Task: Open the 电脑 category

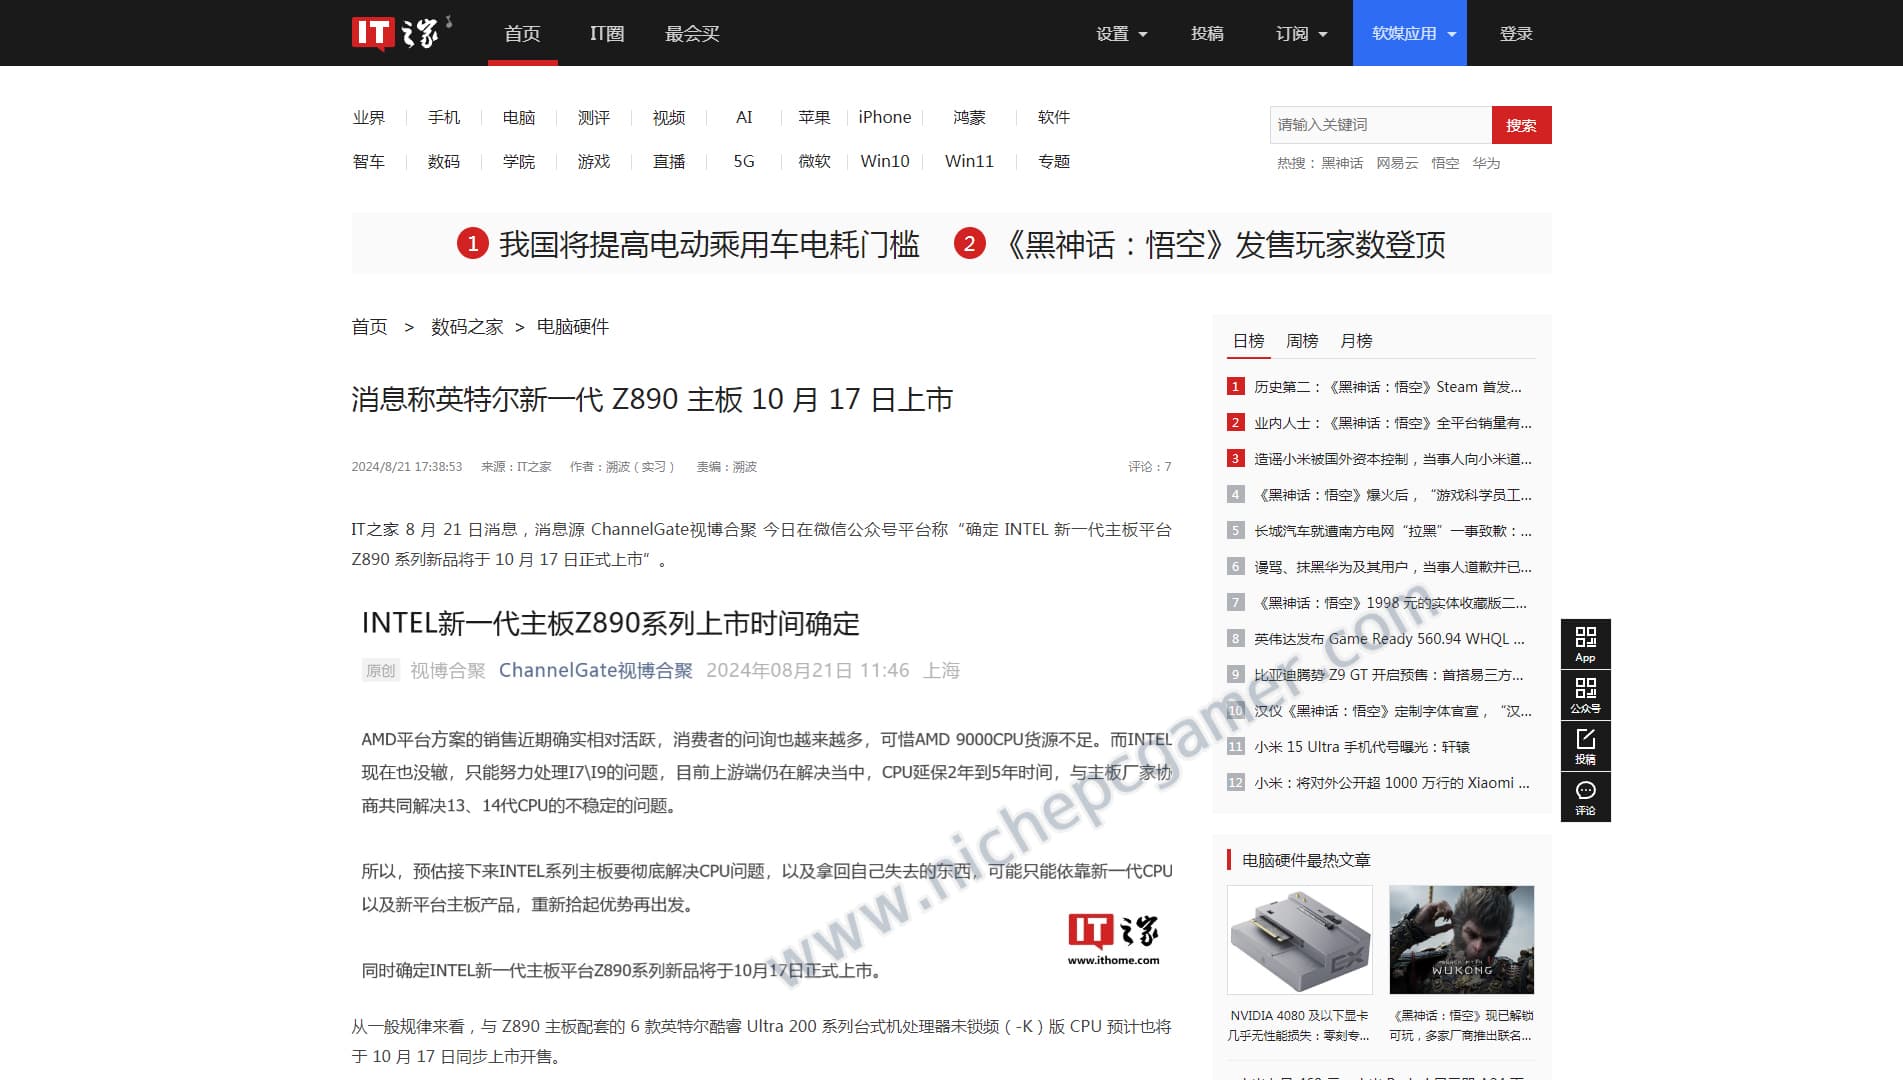Action: click(519, 117)
